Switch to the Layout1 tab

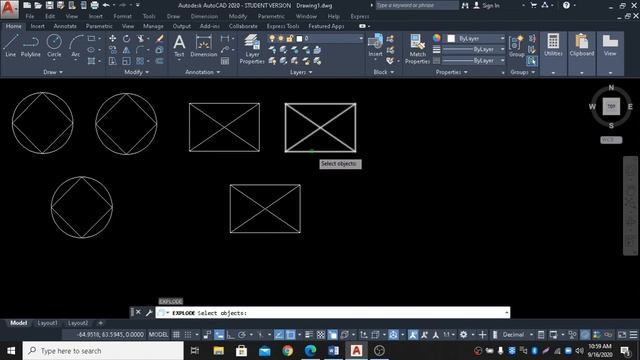pos(47,323)
